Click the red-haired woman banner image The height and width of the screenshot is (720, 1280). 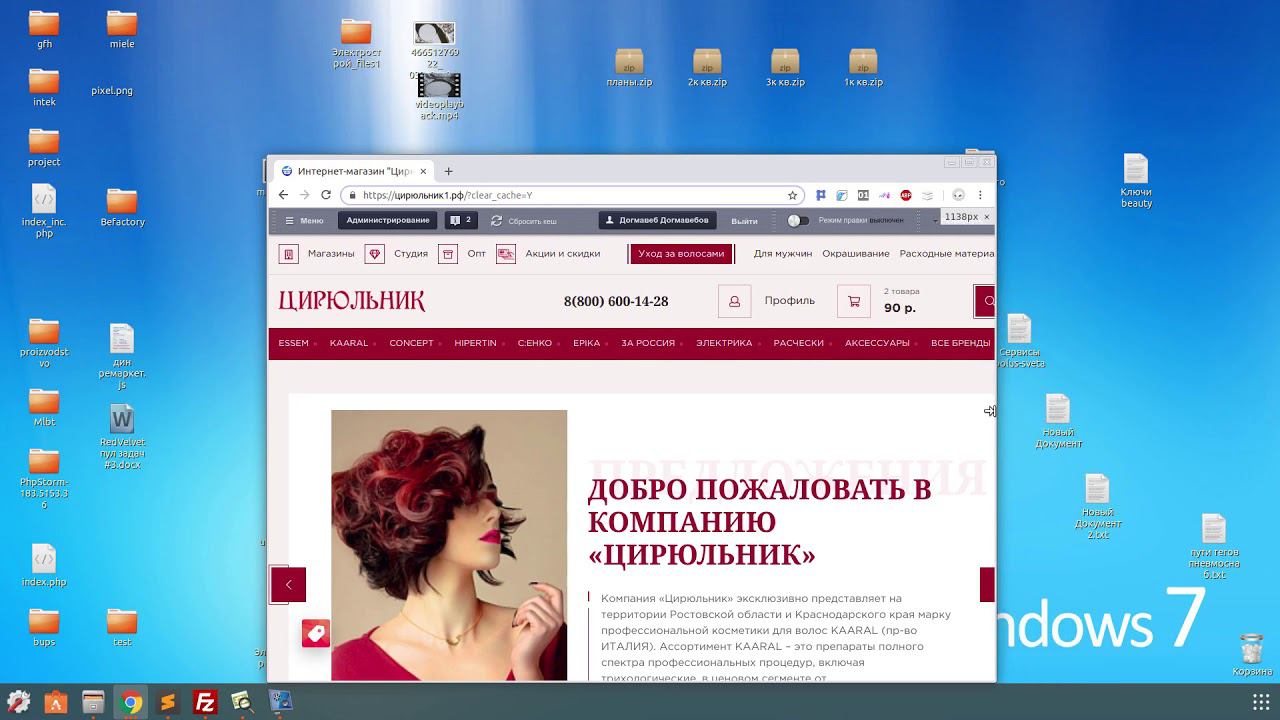pos(449,545)
